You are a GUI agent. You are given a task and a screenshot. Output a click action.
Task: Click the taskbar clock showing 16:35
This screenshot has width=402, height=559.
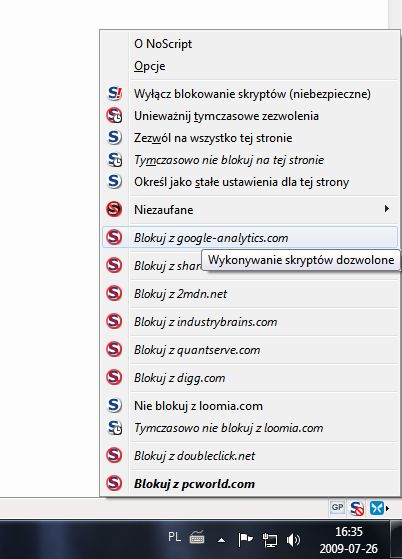(x=349, y=540)
